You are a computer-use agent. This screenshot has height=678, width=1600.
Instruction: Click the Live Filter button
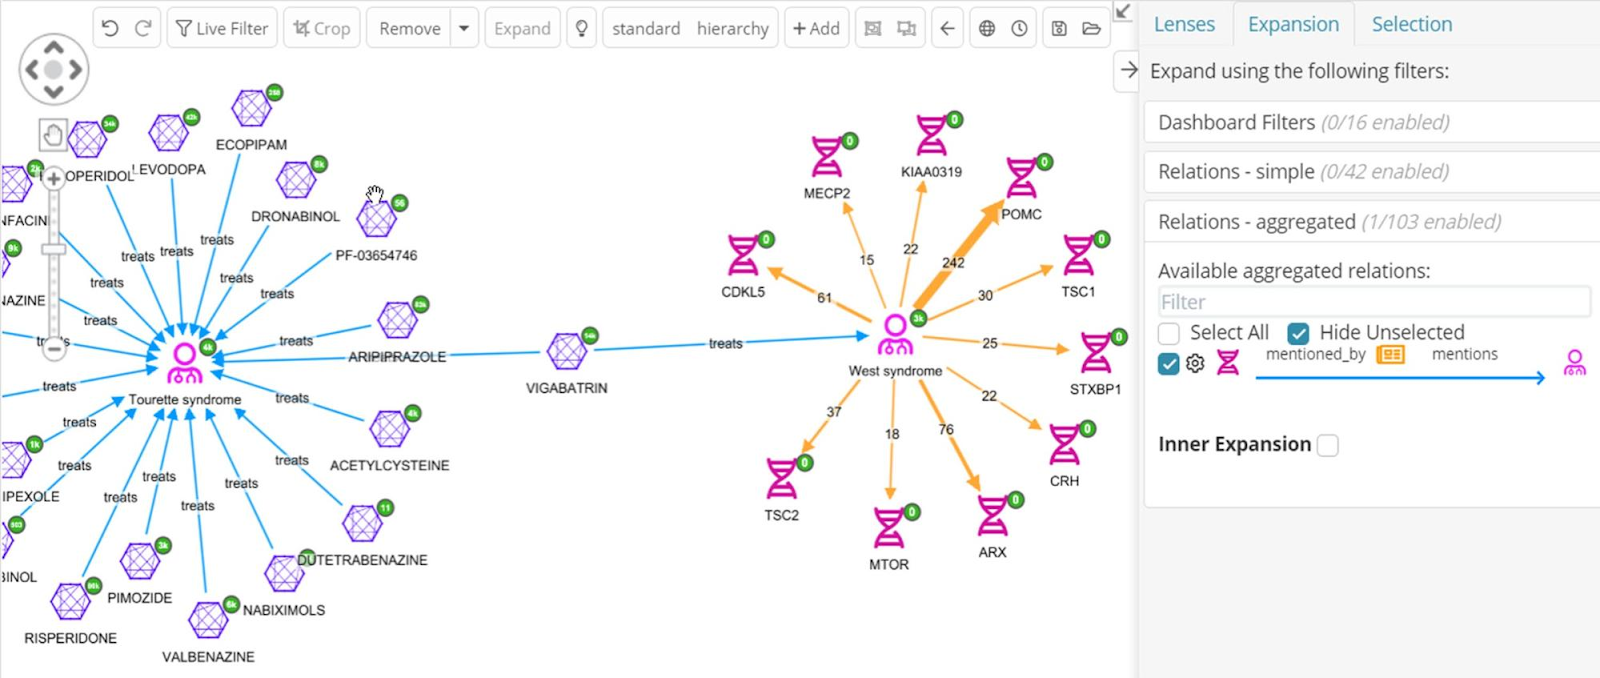click(222, 28)
